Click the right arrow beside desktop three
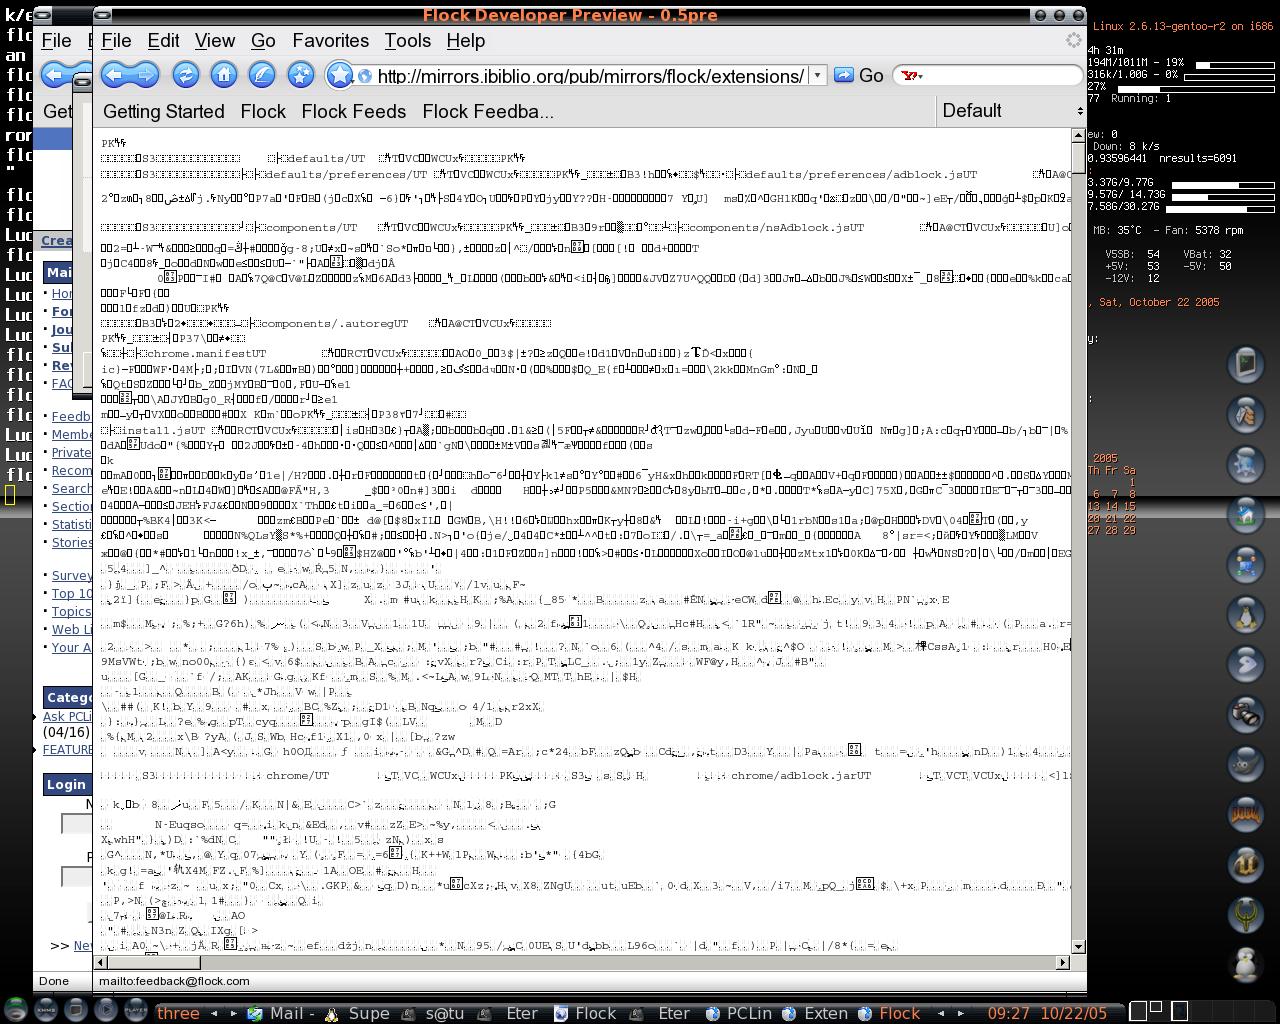The image size is (1280, 1024). tap(233, 1013)
